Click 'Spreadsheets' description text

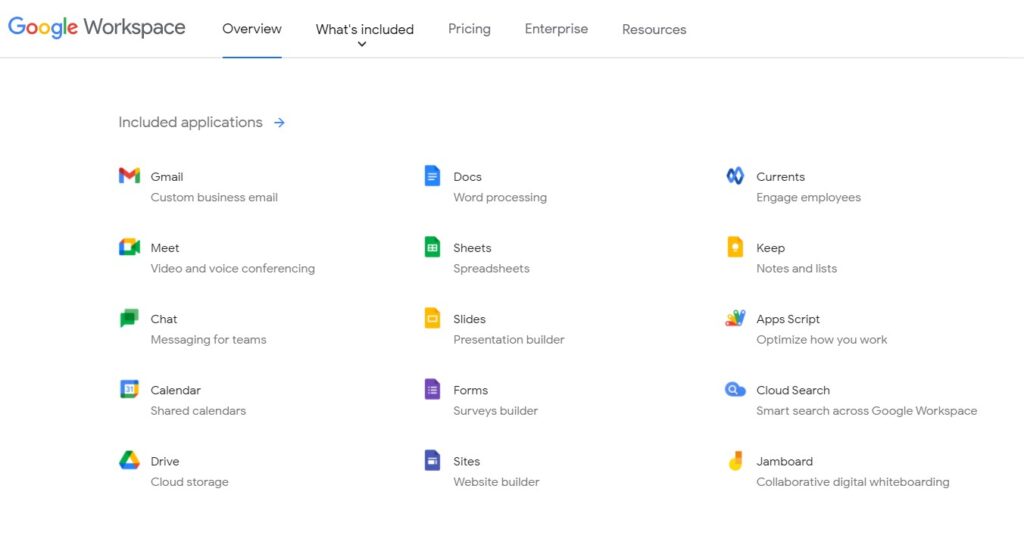coord(491,268)
